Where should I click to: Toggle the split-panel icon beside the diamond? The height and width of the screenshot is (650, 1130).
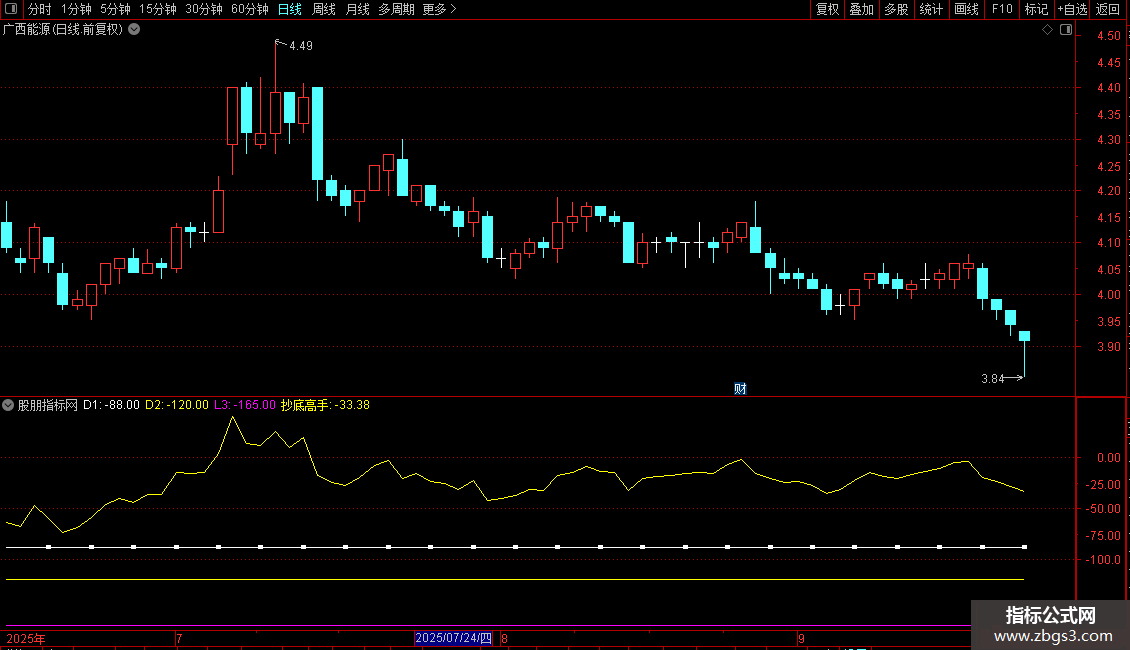coord(1066,30)
